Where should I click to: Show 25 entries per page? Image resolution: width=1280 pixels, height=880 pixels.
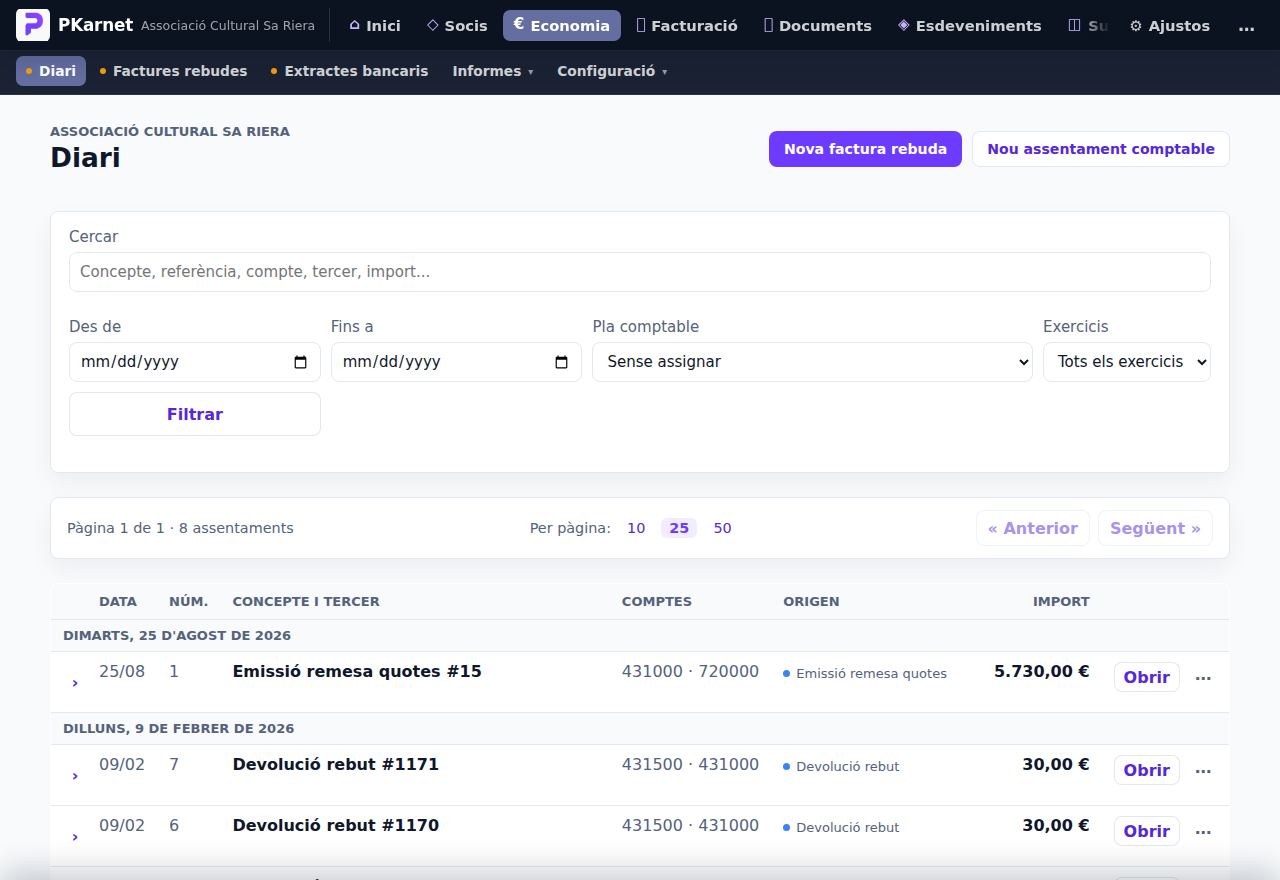coord(679,528)
